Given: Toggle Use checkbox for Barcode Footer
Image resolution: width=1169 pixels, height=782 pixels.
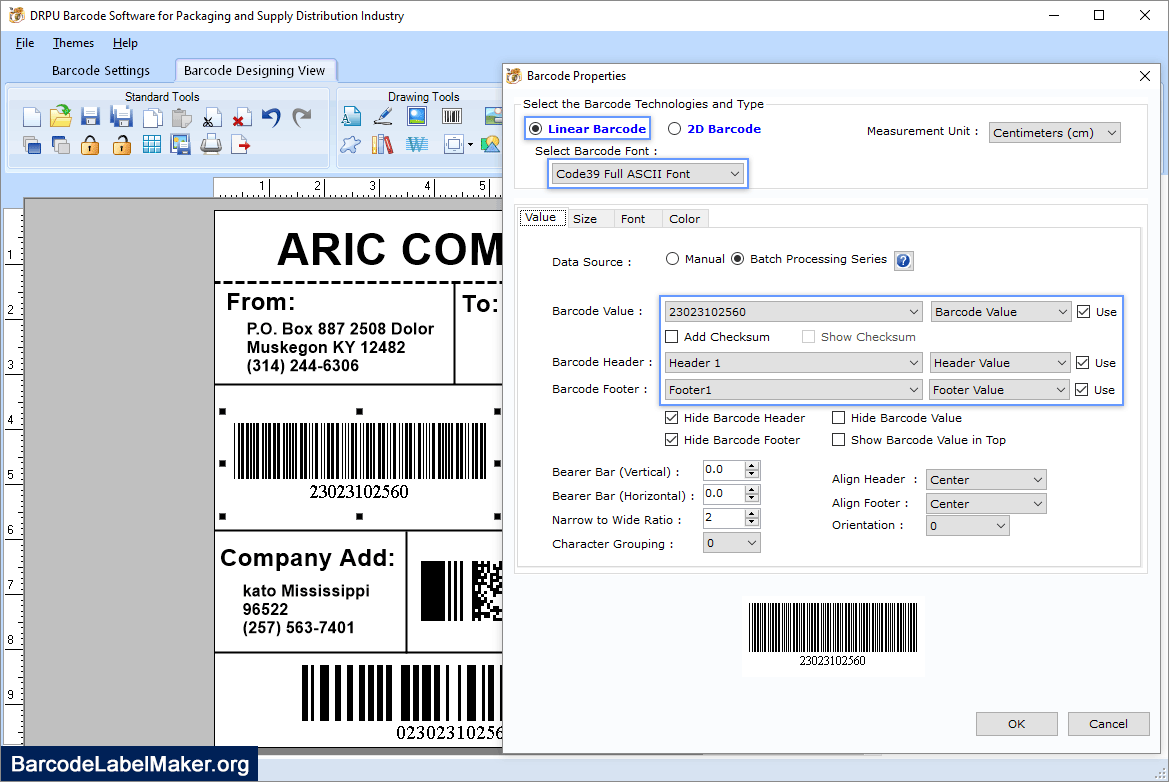Looking at the screenshot, I should 1082,390.
